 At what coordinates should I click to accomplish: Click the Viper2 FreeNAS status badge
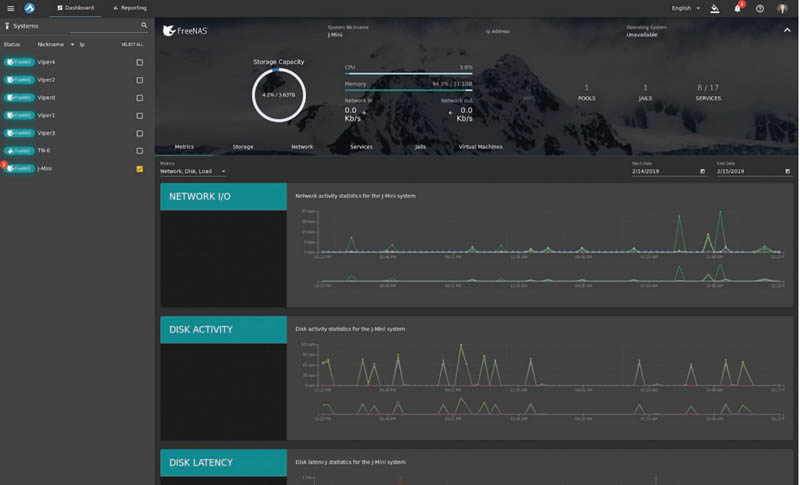[x=19, y=80]
